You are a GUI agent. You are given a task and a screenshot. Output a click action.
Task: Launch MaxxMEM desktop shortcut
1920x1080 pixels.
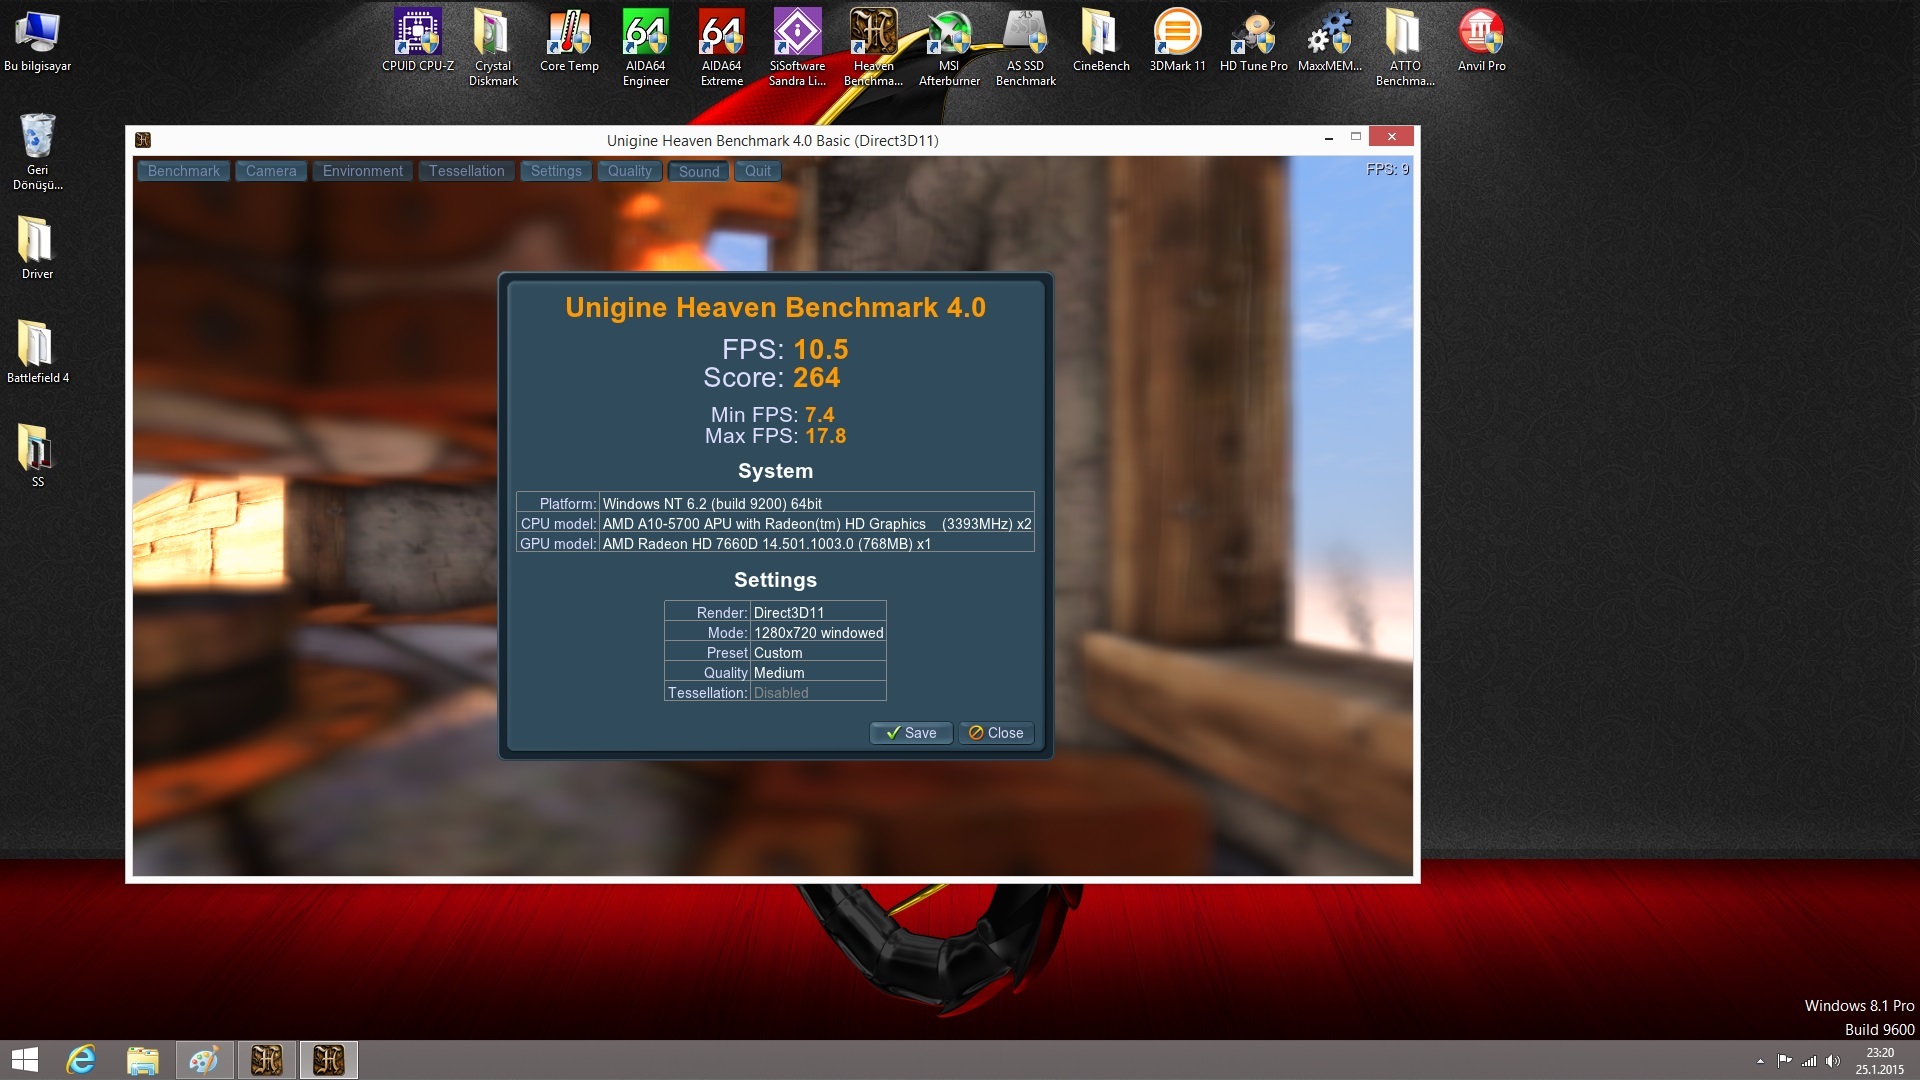coord(1329,41)
